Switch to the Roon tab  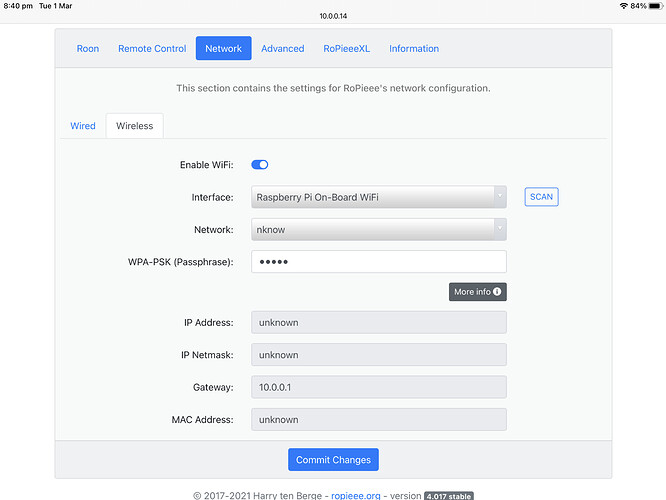pos(88,48)
